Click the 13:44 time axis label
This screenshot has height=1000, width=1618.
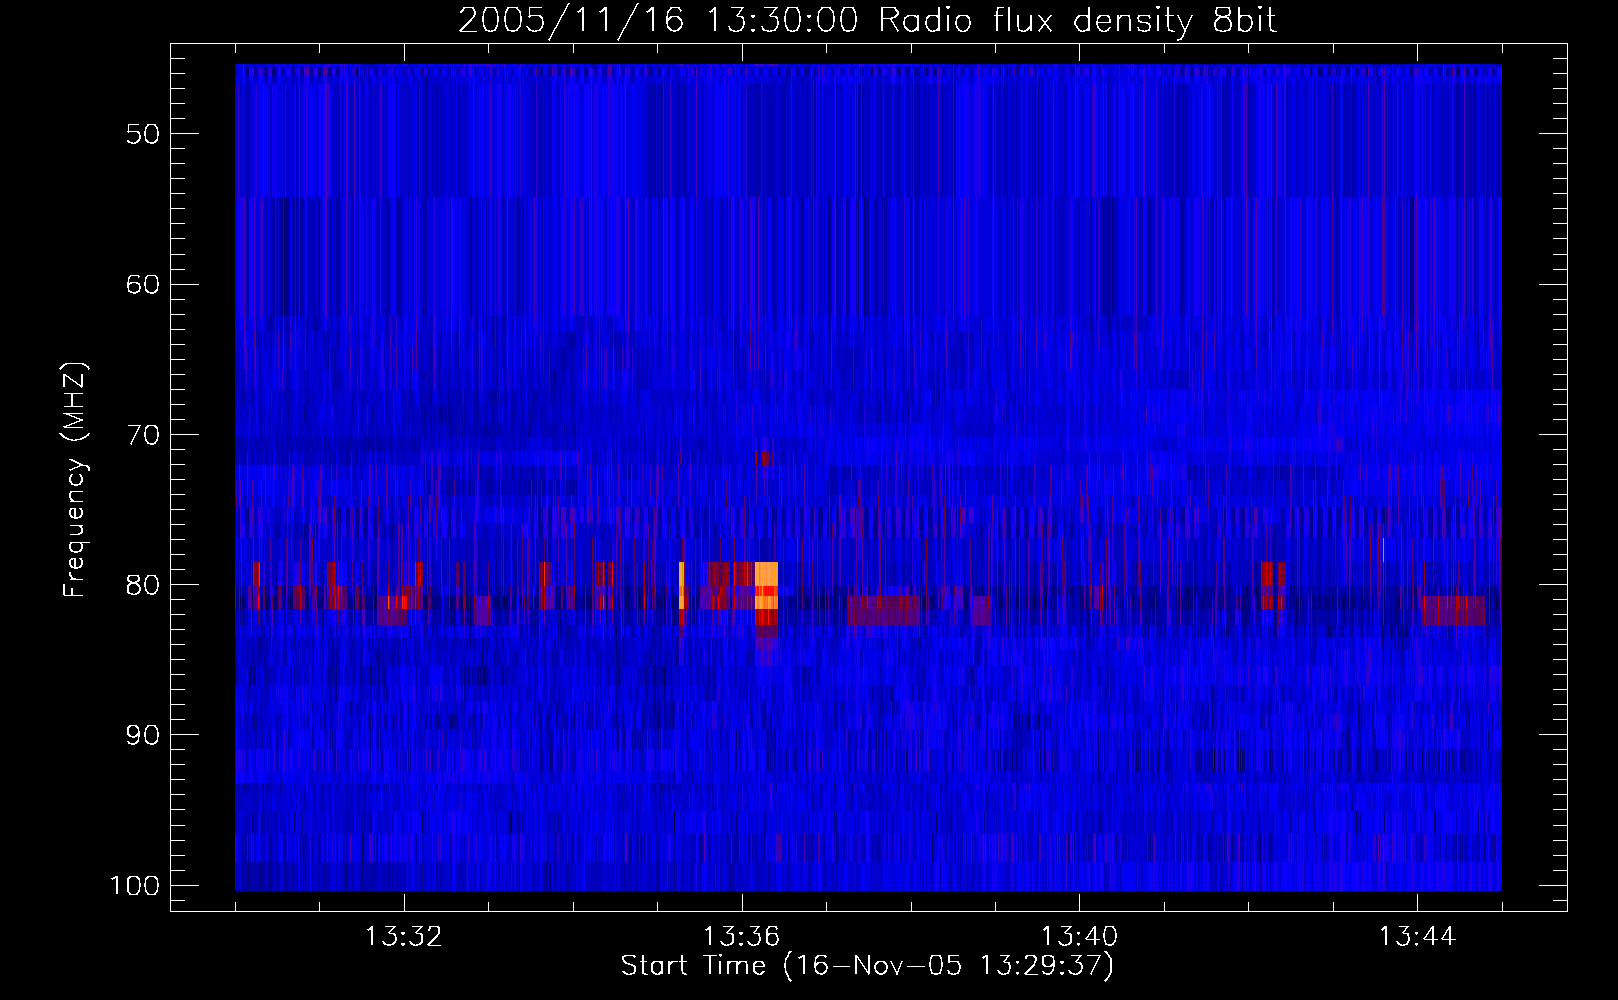coord(1417,937)
